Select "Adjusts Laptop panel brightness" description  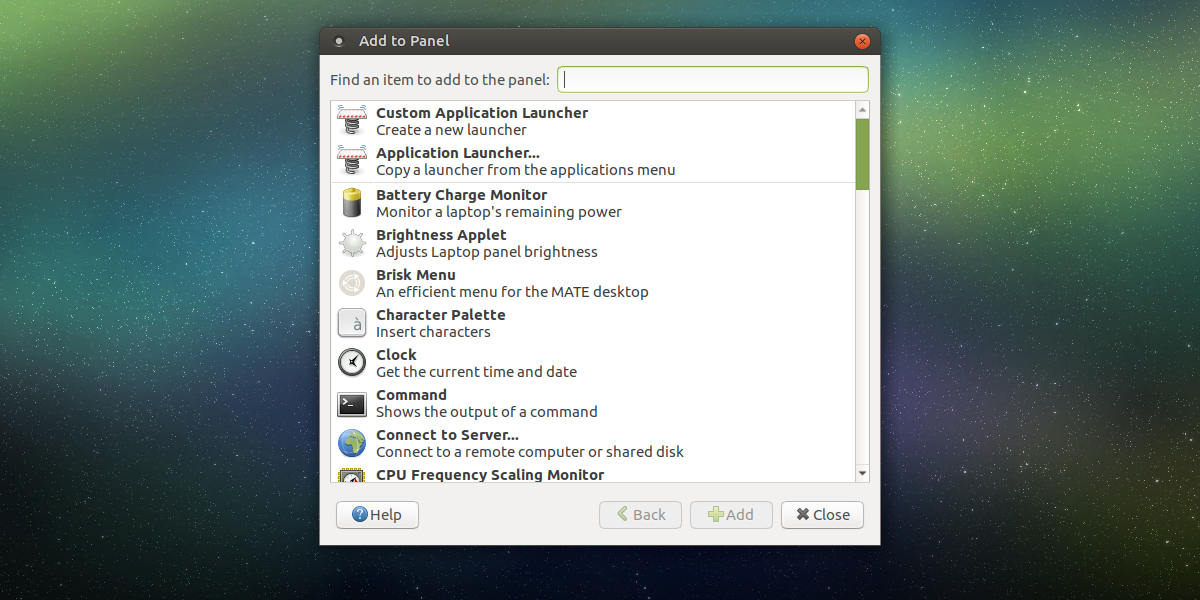(x=487, y=252)
